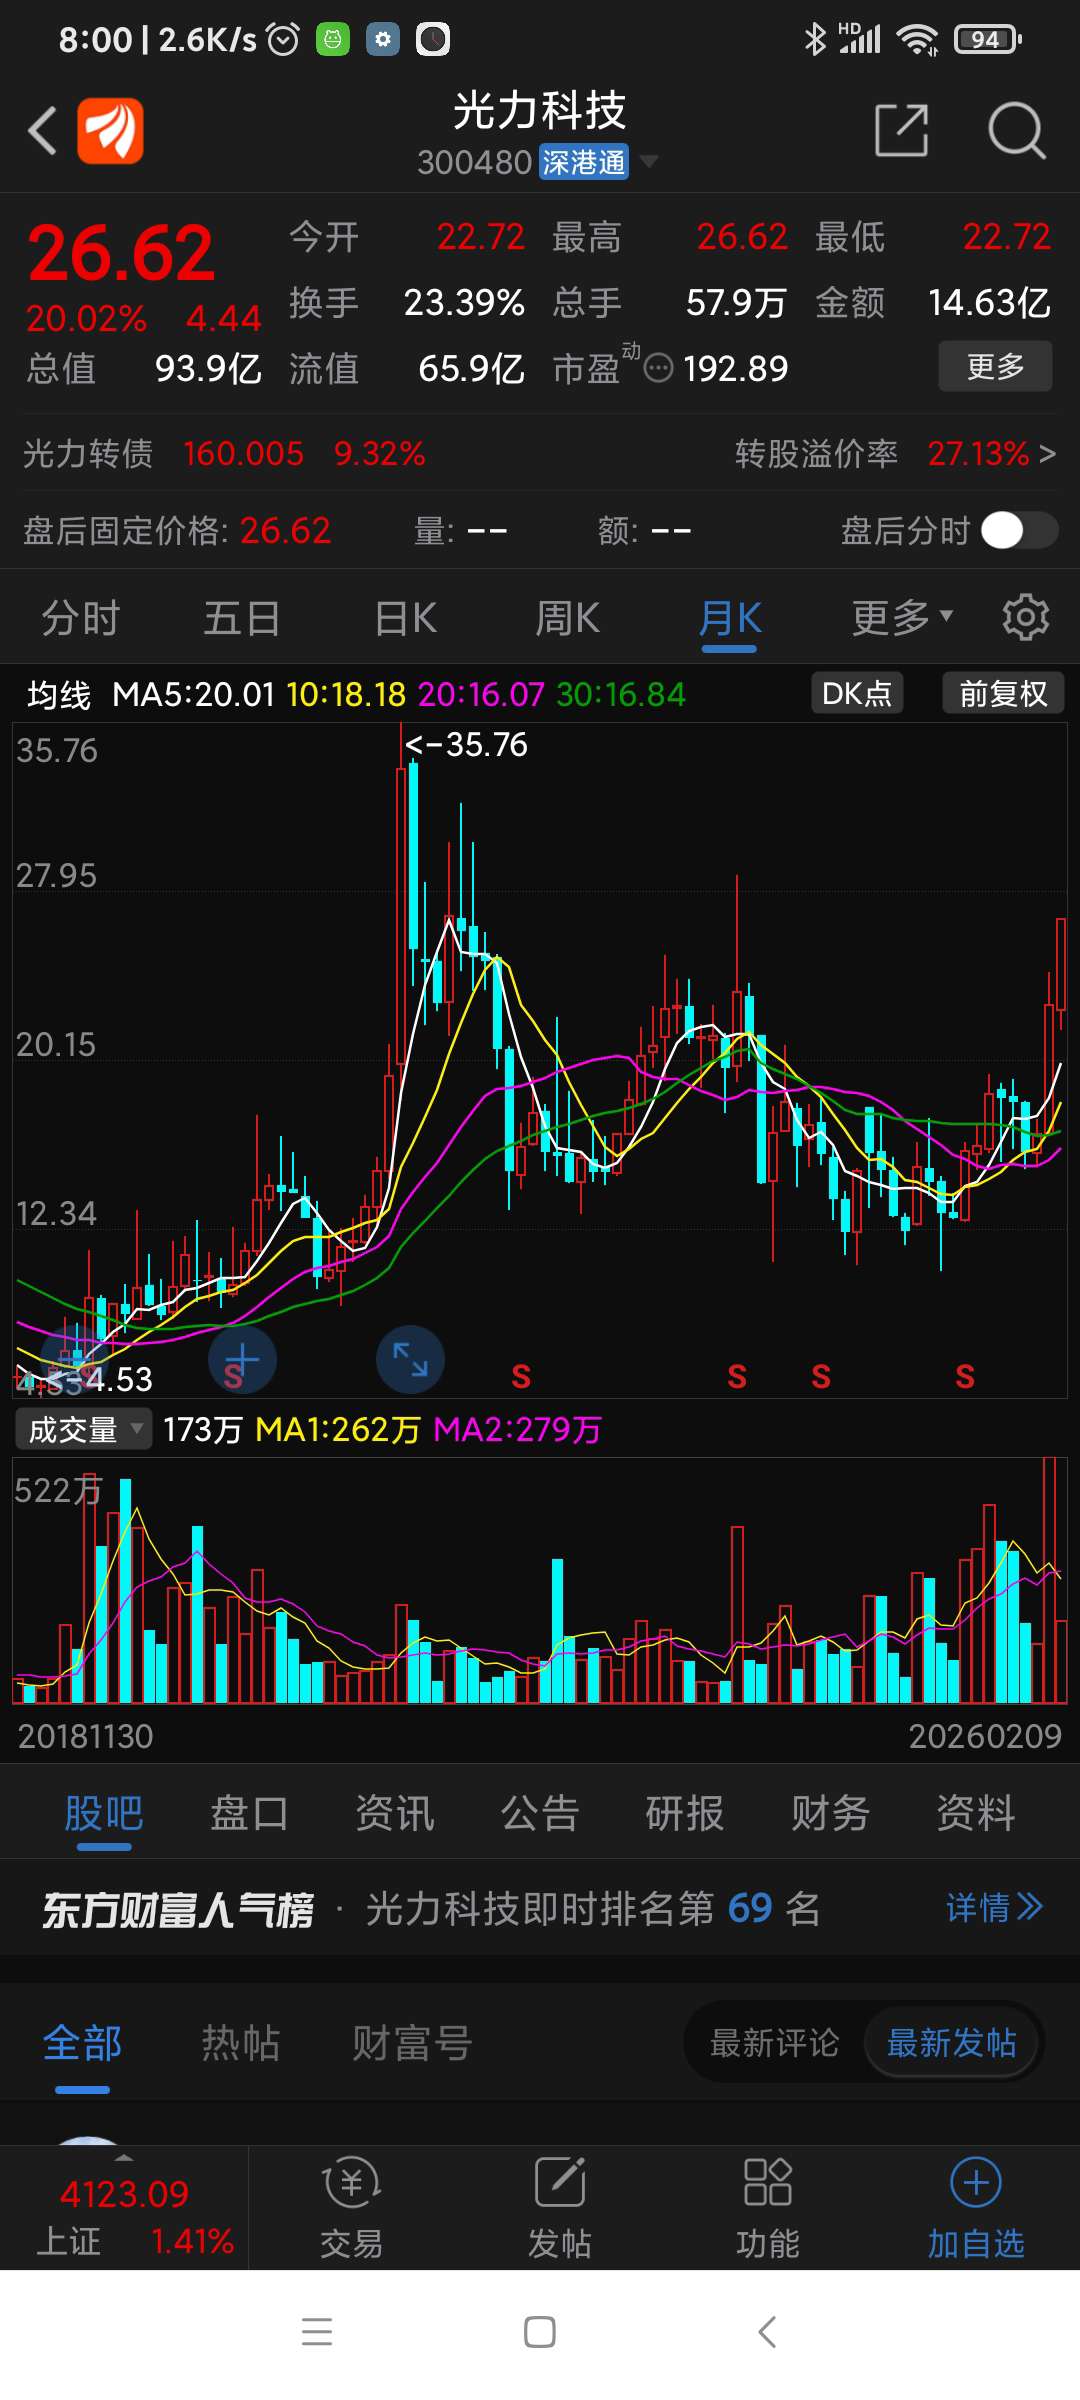The image size is (1080, 2400).
Task: Open the 成交量 indicator dropdown
Action: tap(83, 1429)
